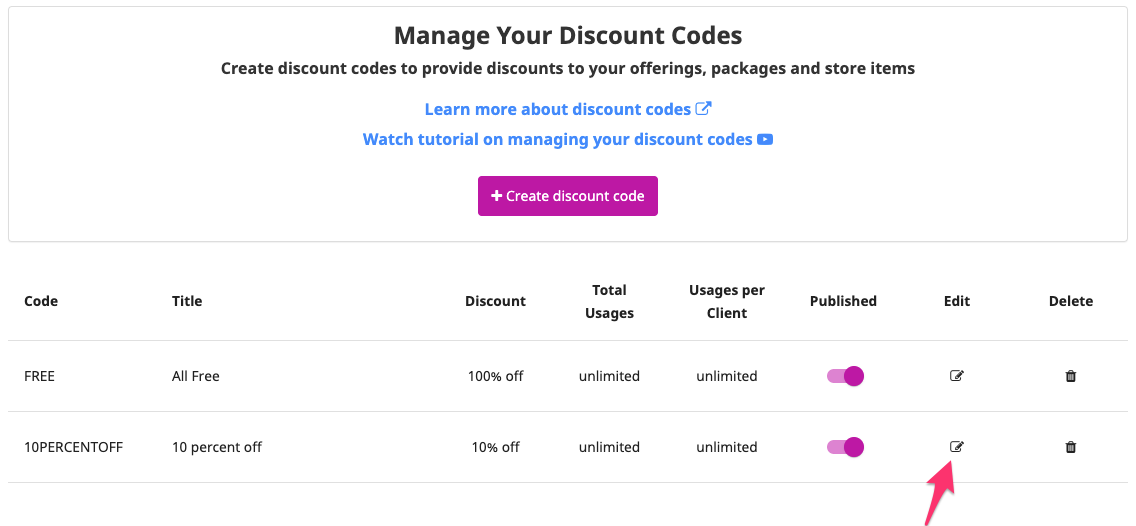This screenshot has height=526, width=1136.
Task: Click the external link icon beside Learn more
Action: [x=703, y=109]
